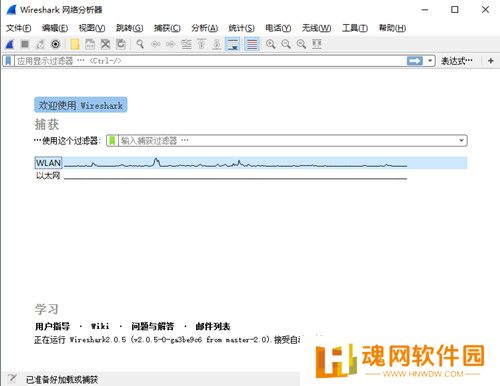The image size is (500, 386).
Task: Add a filter button with plus
Action: click(491, 61)
